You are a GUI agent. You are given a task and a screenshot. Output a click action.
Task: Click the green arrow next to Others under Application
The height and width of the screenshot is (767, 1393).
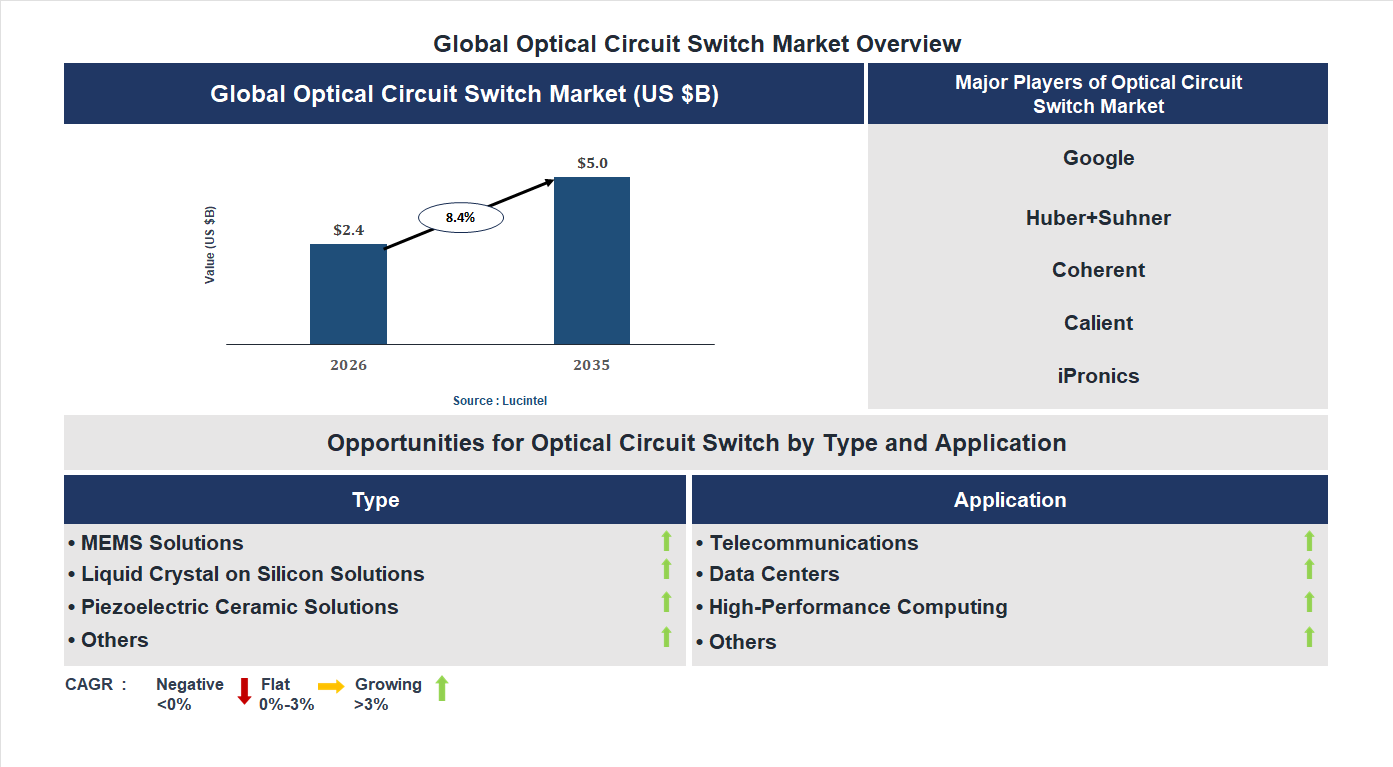pyautogui.click(x=1309, y=634)
